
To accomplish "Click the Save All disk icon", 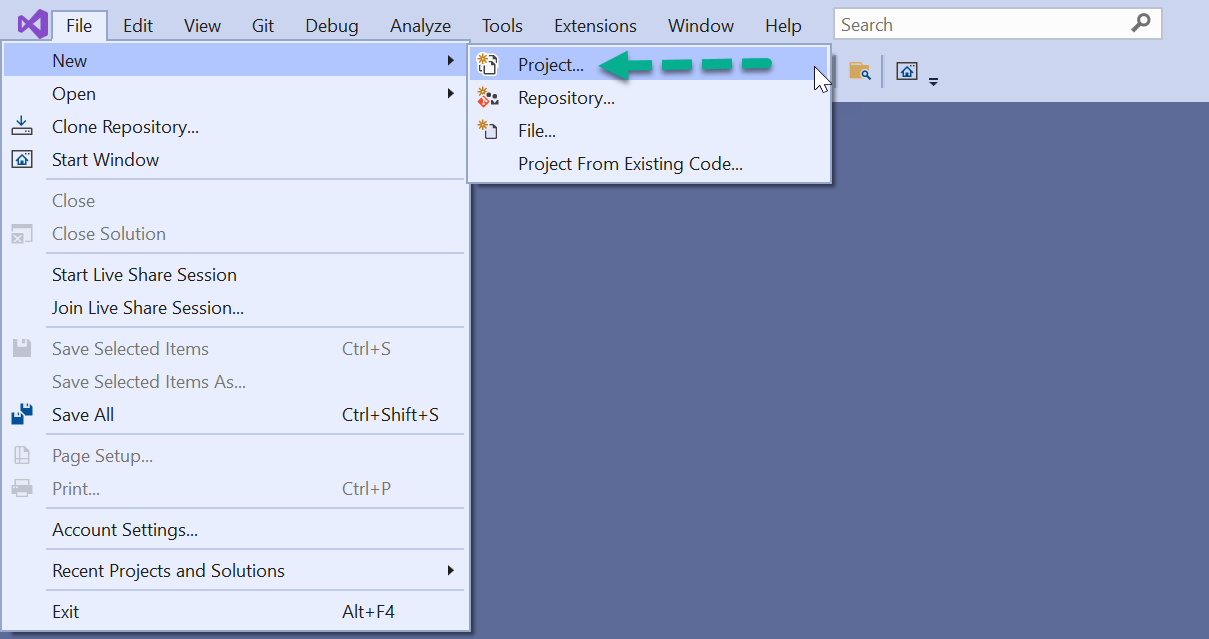I will pos(22,414).
